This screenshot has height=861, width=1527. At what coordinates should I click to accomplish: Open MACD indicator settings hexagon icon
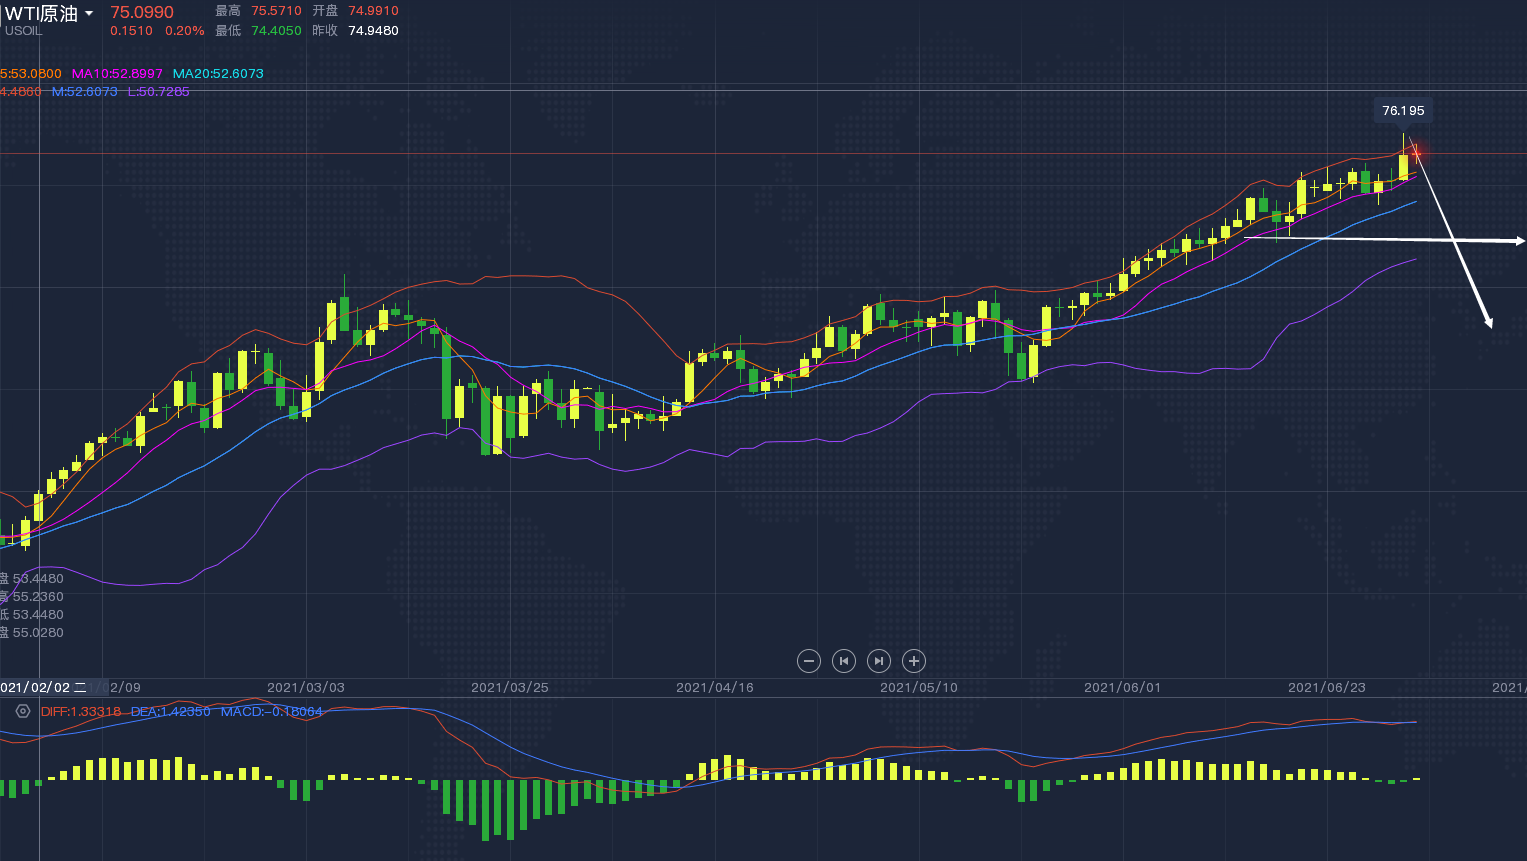23,711
